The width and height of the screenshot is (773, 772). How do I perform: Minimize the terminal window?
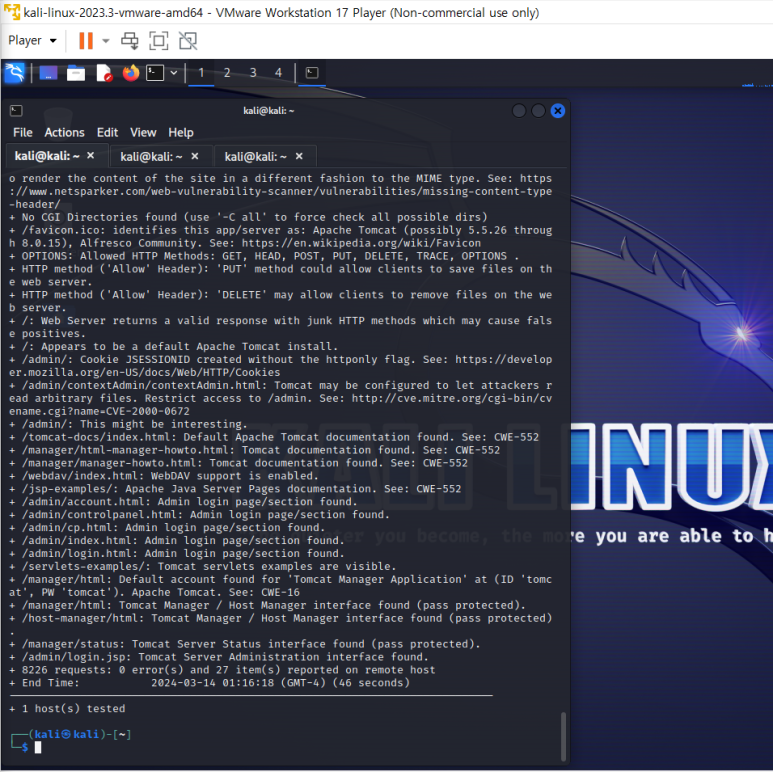519,111
